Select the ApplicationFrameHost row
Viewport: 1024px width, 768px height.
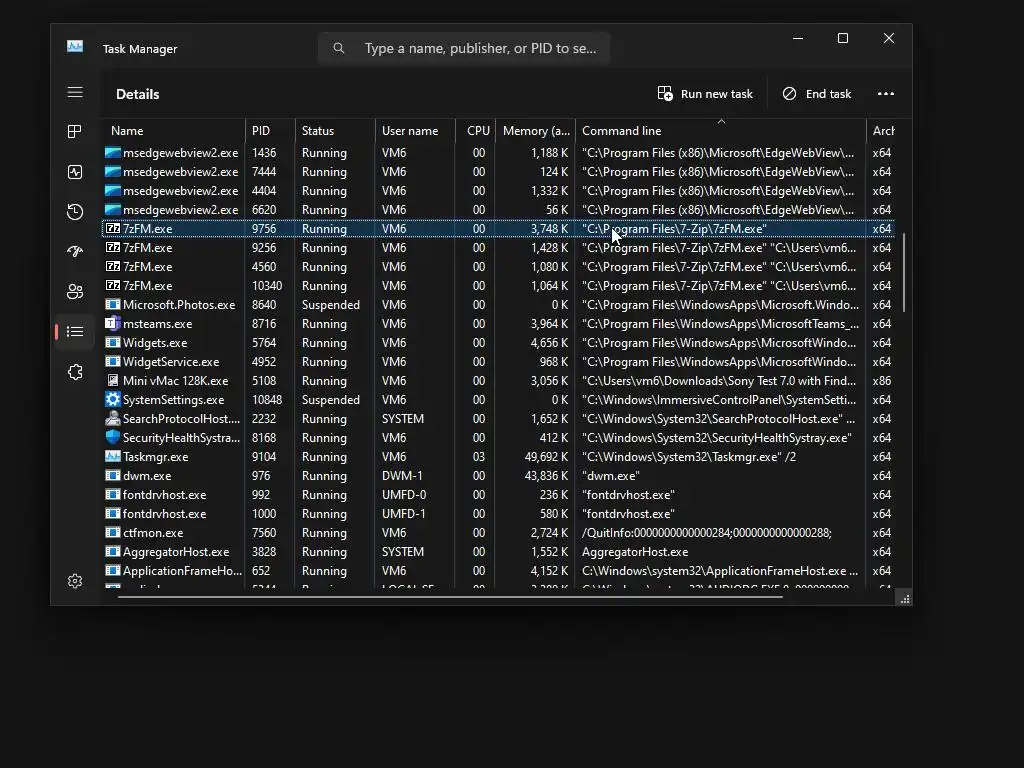(x=498, y=570)
